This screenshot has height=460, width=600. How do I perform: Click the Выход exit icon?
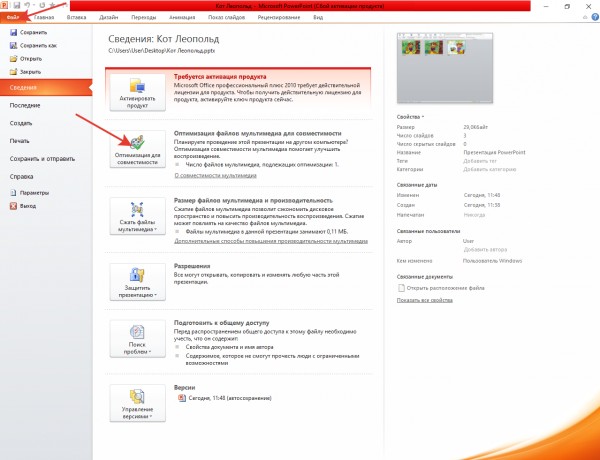coord(13,206)
